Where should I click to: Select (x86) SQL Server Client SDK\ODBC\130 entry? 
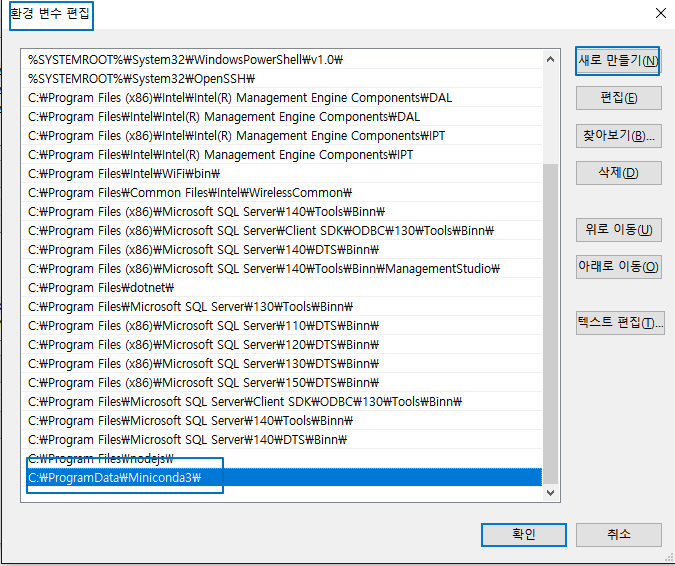(282, 231)
